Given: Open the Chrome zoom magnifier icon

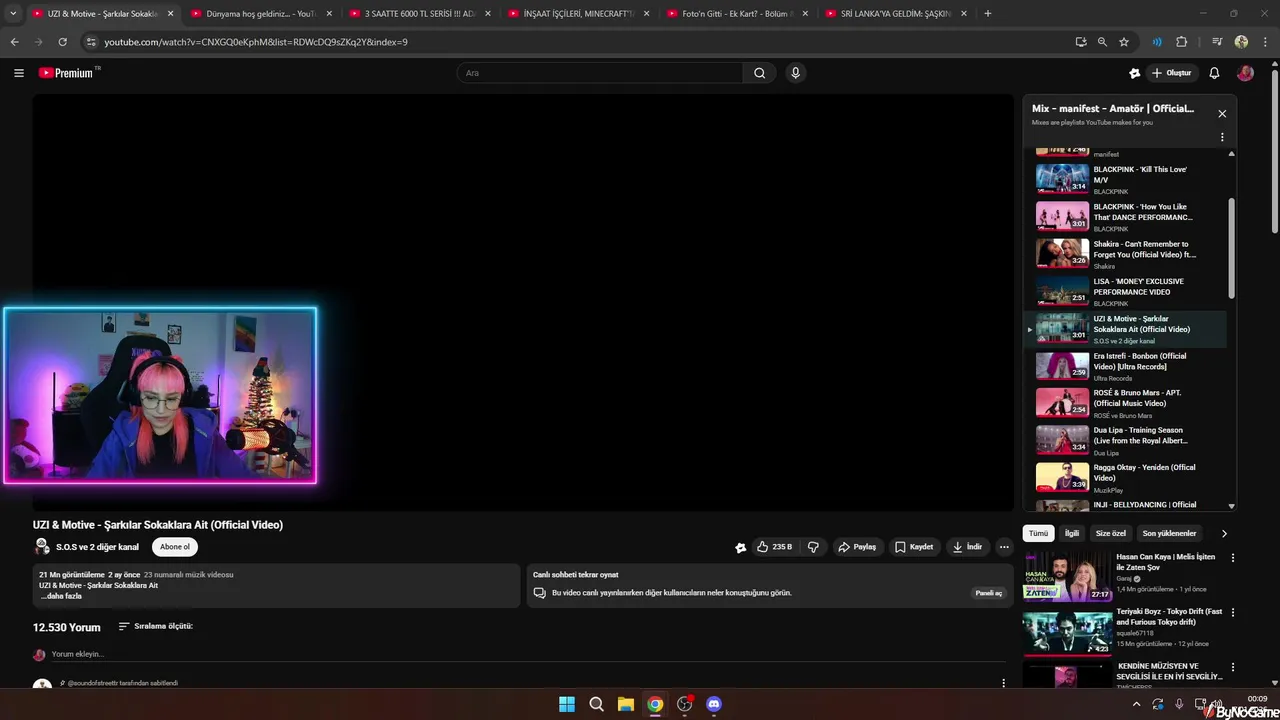Looking at the screenshot, I should click(x=1102, y=42).
